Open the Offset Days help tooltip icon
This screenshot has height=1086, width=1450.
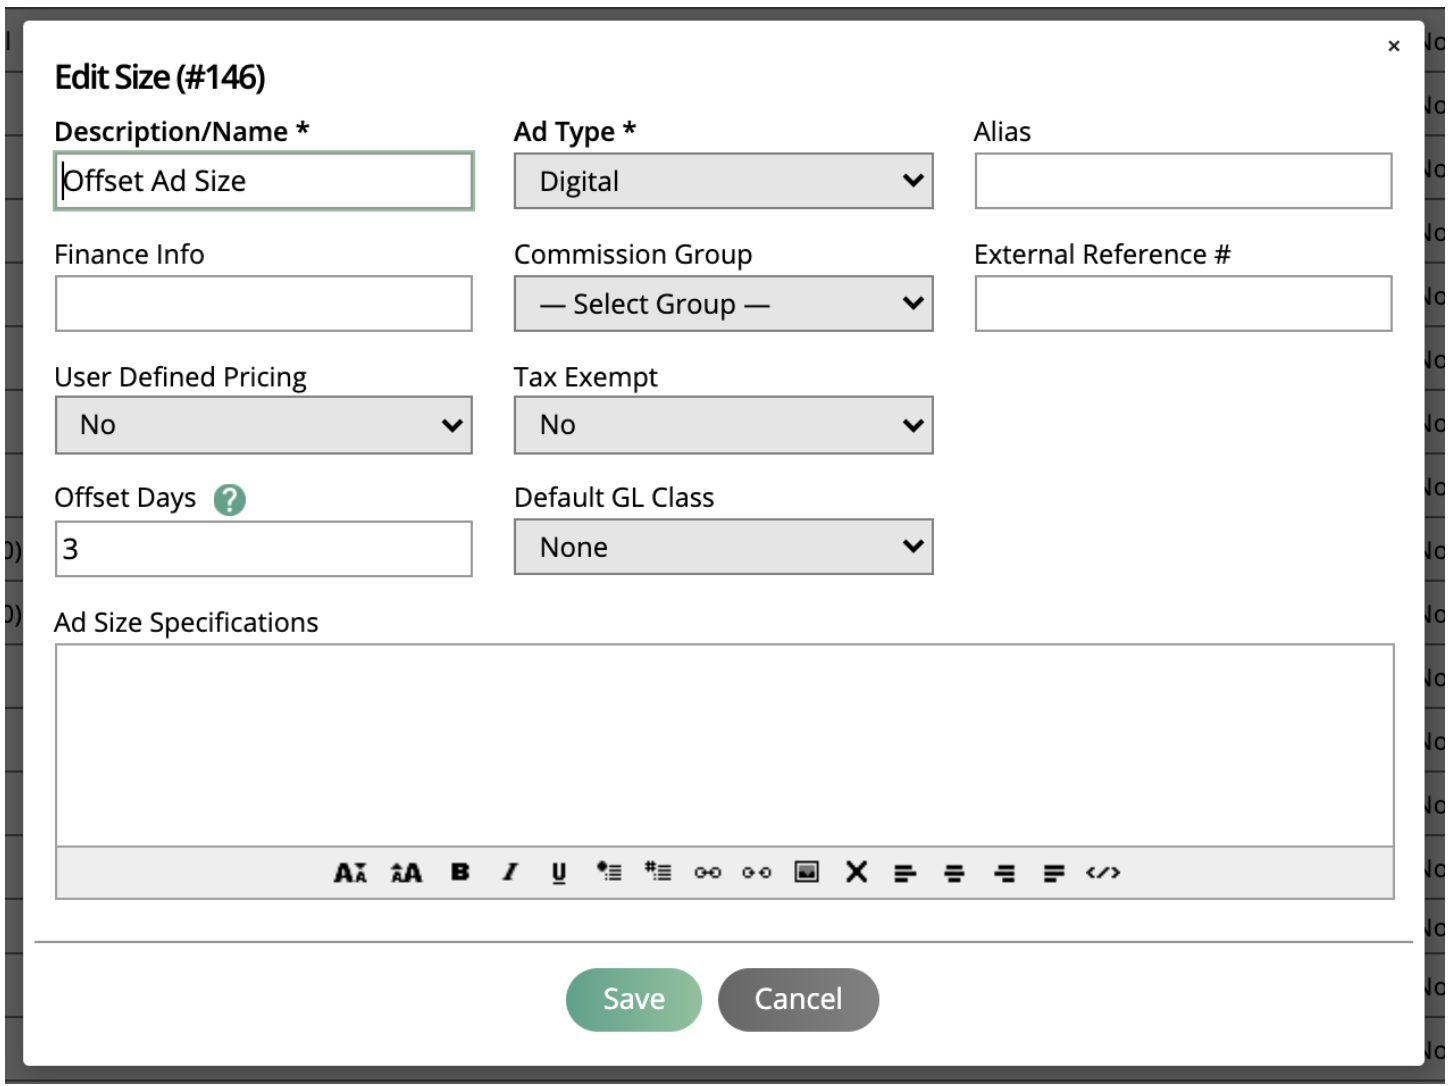228,499
